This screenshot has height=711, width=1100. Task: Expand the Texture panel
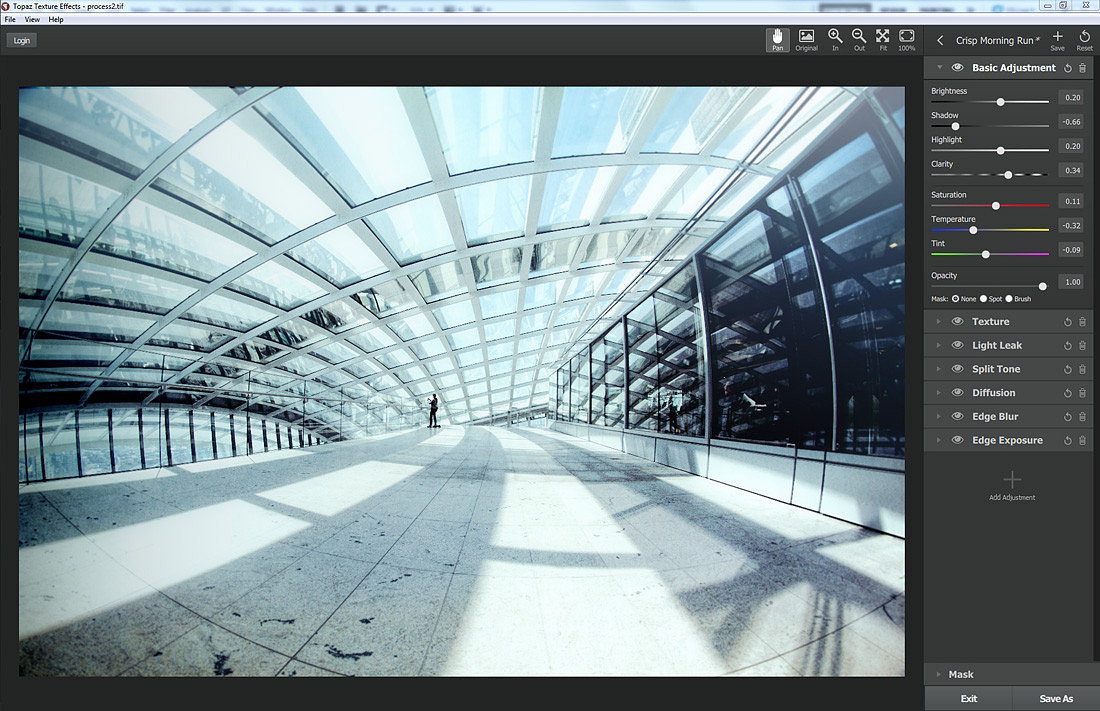pyautogui.click(x=939, y=321)
